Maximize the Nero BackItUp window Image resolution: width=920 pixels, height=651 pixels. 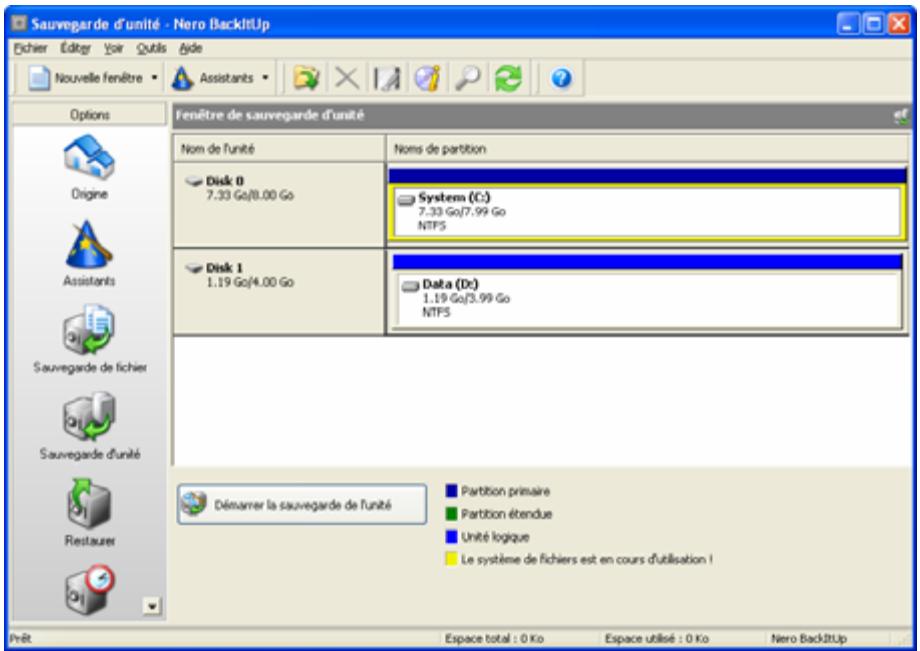(874, 24)
